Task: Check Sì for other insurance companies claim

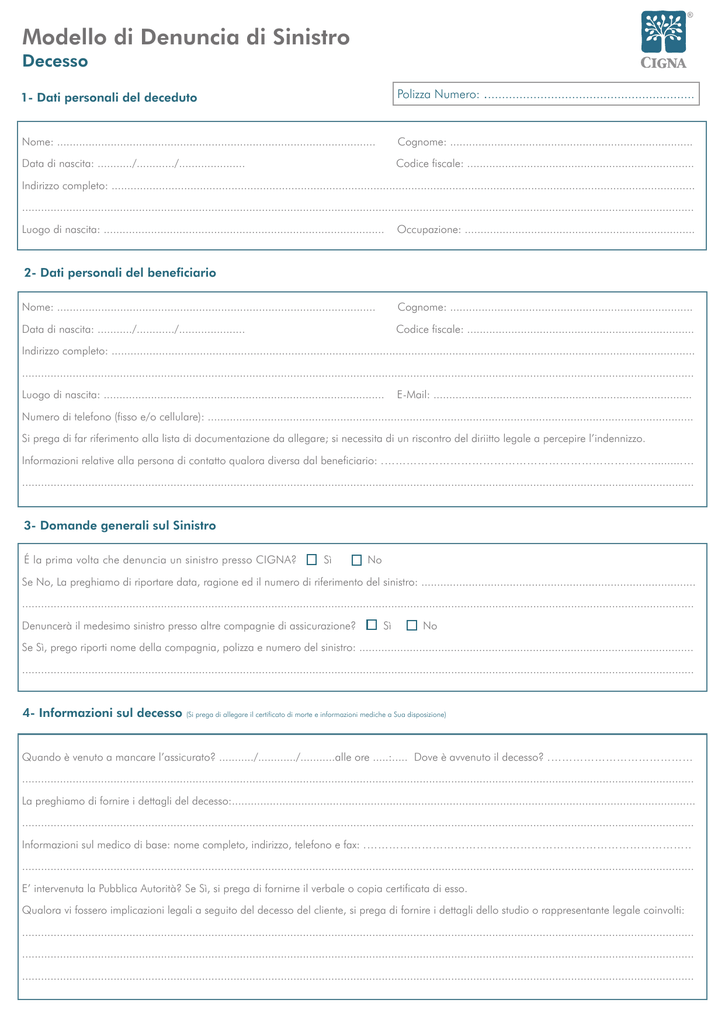Action: click(x=372, y=625)
